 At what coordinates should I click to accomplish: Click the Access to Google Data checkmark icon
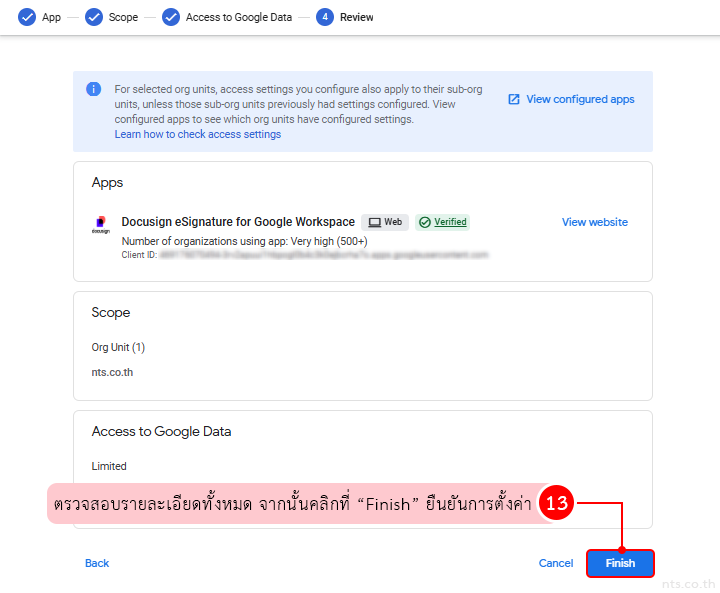(x=171, y=17)
